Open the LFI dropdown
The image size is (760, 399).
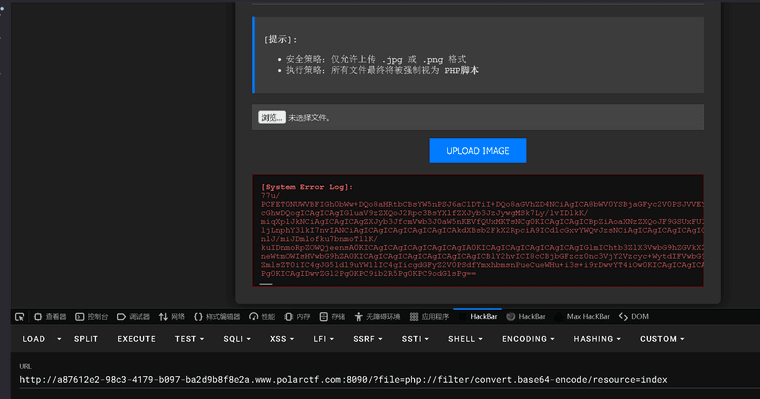point(323,339)
